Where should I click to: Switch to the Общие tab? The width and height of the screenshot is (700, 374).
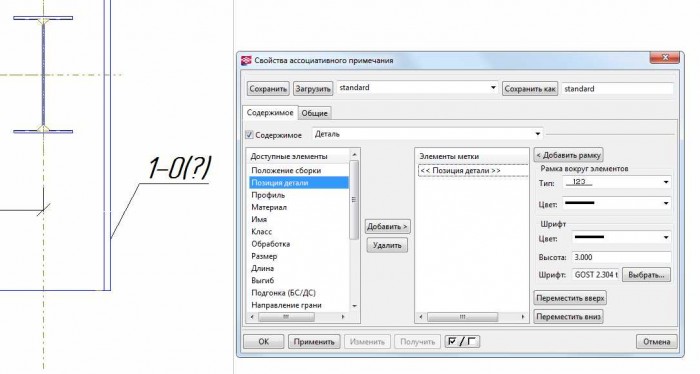(x=314, y=113)
